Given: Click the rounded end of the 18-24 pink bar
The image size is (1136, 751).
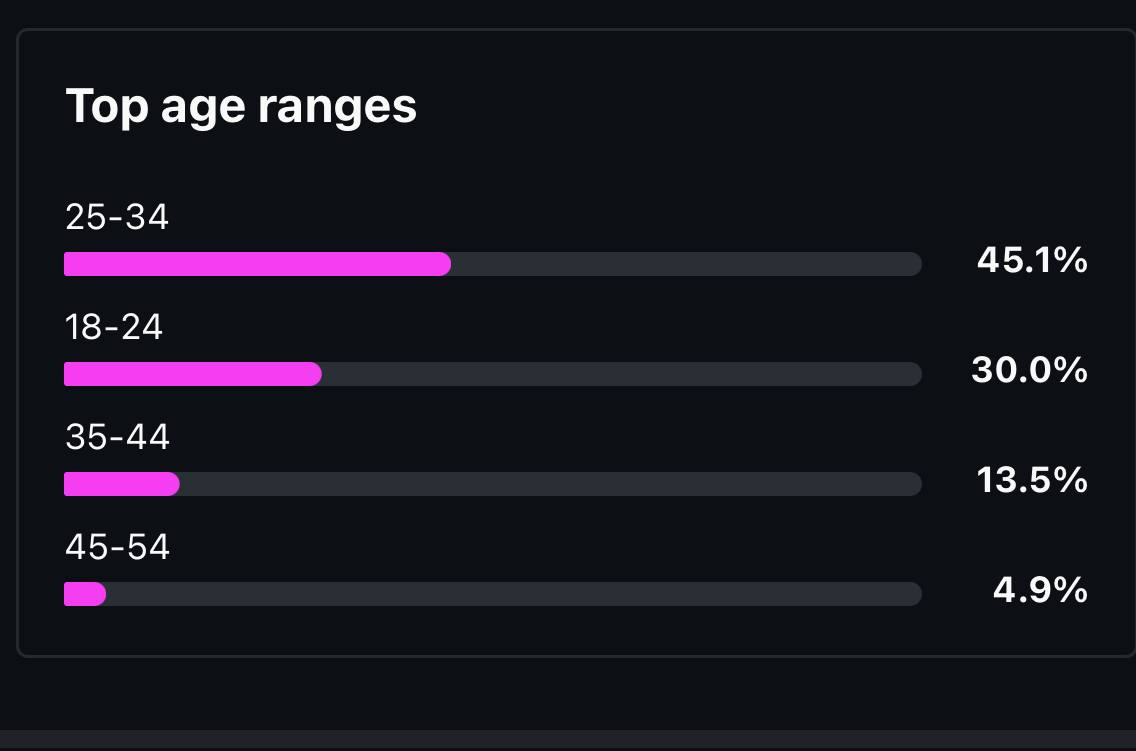Looking at the screenshot, I should pyautogui.click(x=314, y=374).
